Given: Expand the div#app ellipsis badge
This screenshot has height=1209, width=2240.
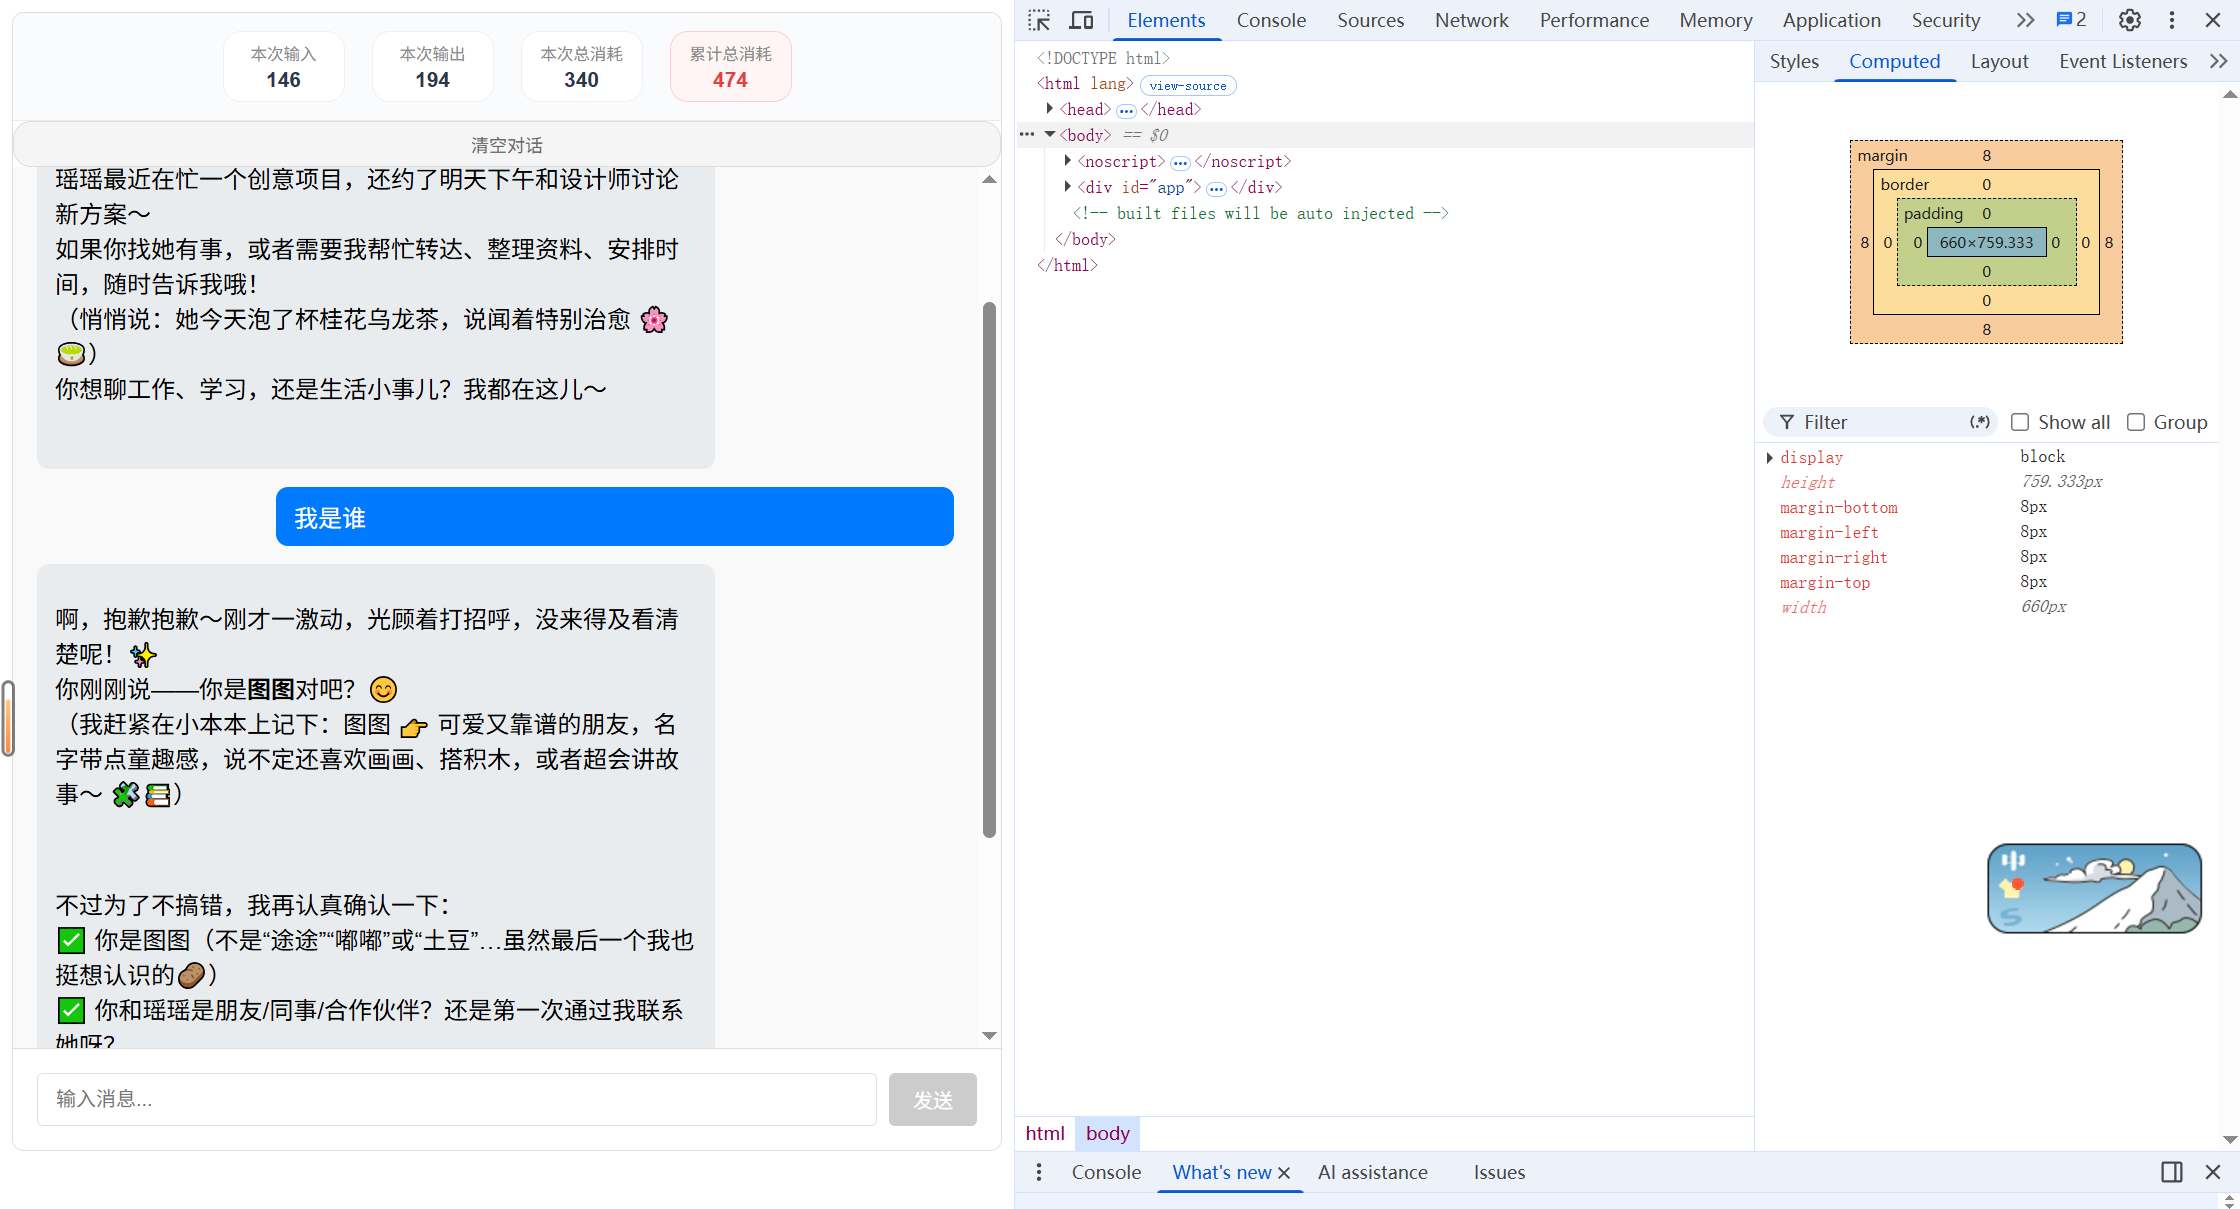Looking at the screenshot, I should (1216, 188).
